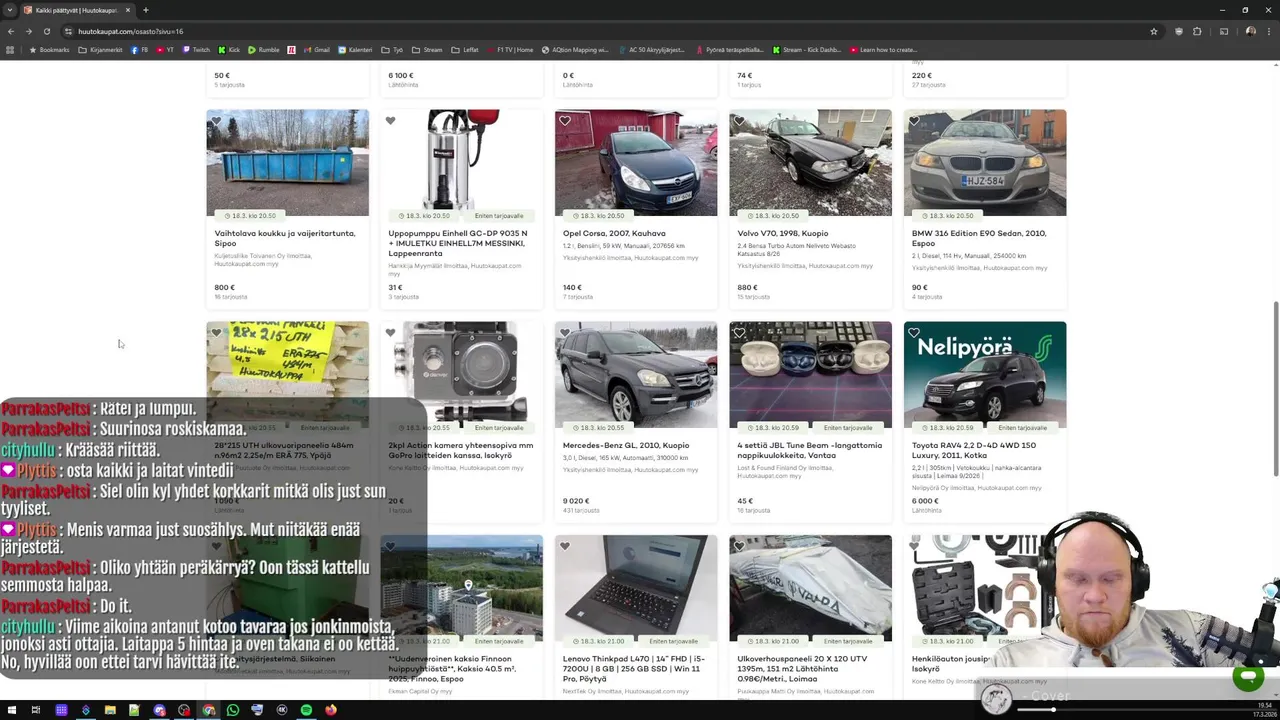Open the browser extensions puzzle icon
This screenshot has height=720, width=1280.
1197,31
